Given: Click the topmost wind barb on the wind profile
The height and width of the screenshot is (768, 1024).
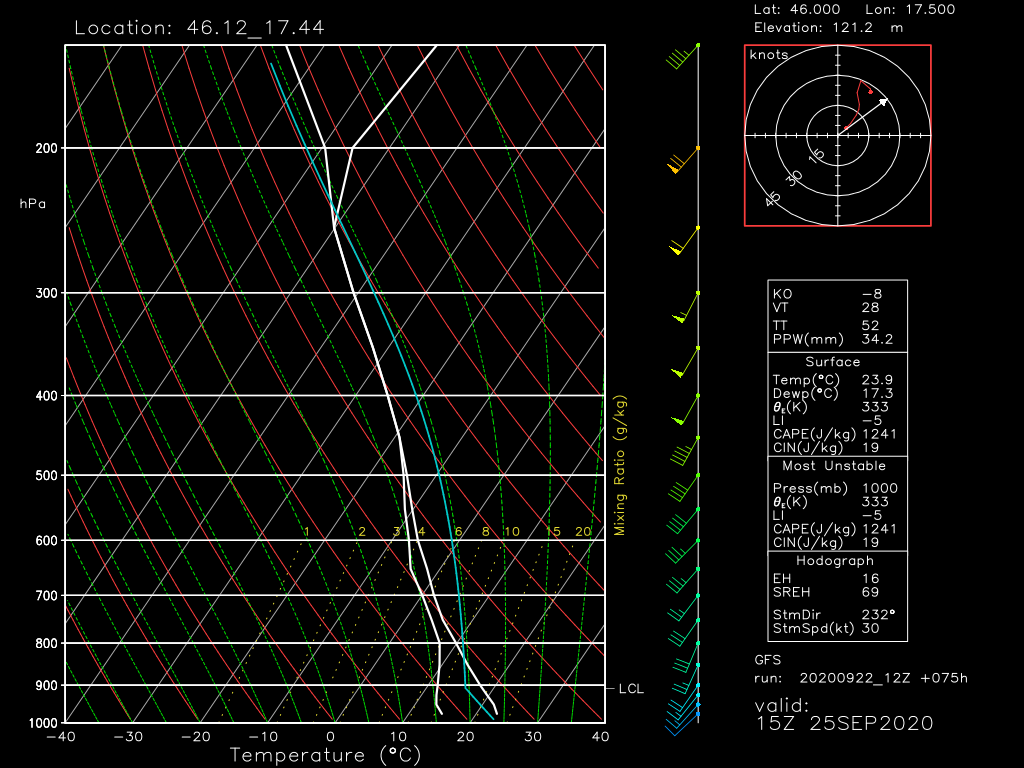Looking at the screenshot, I should click(x=682, y=57).
